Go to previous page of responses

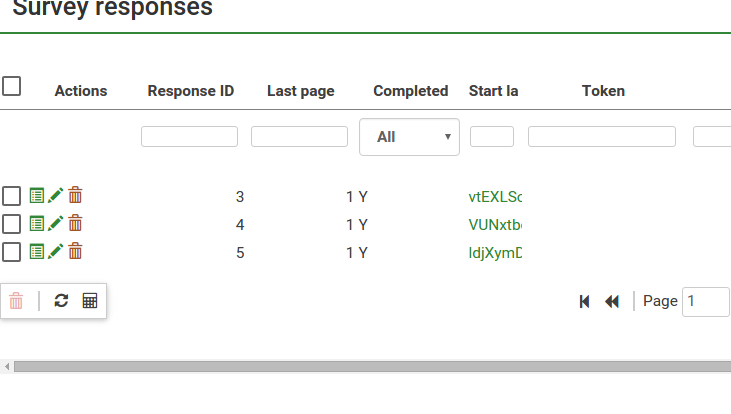coord(612,301)
